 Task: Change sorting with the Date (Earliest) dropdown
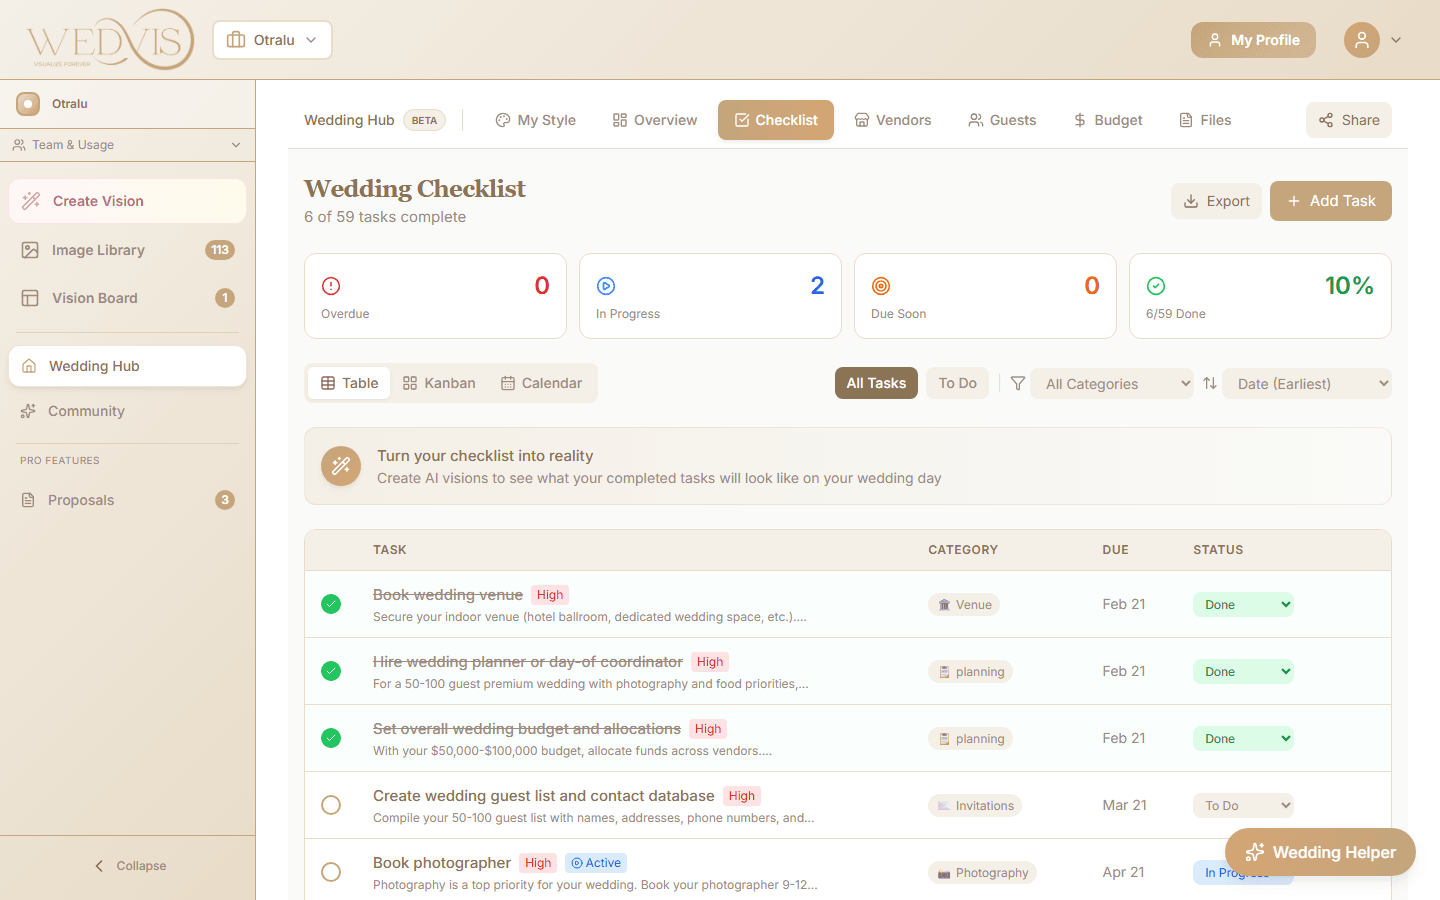click(x=1307, y=383)
